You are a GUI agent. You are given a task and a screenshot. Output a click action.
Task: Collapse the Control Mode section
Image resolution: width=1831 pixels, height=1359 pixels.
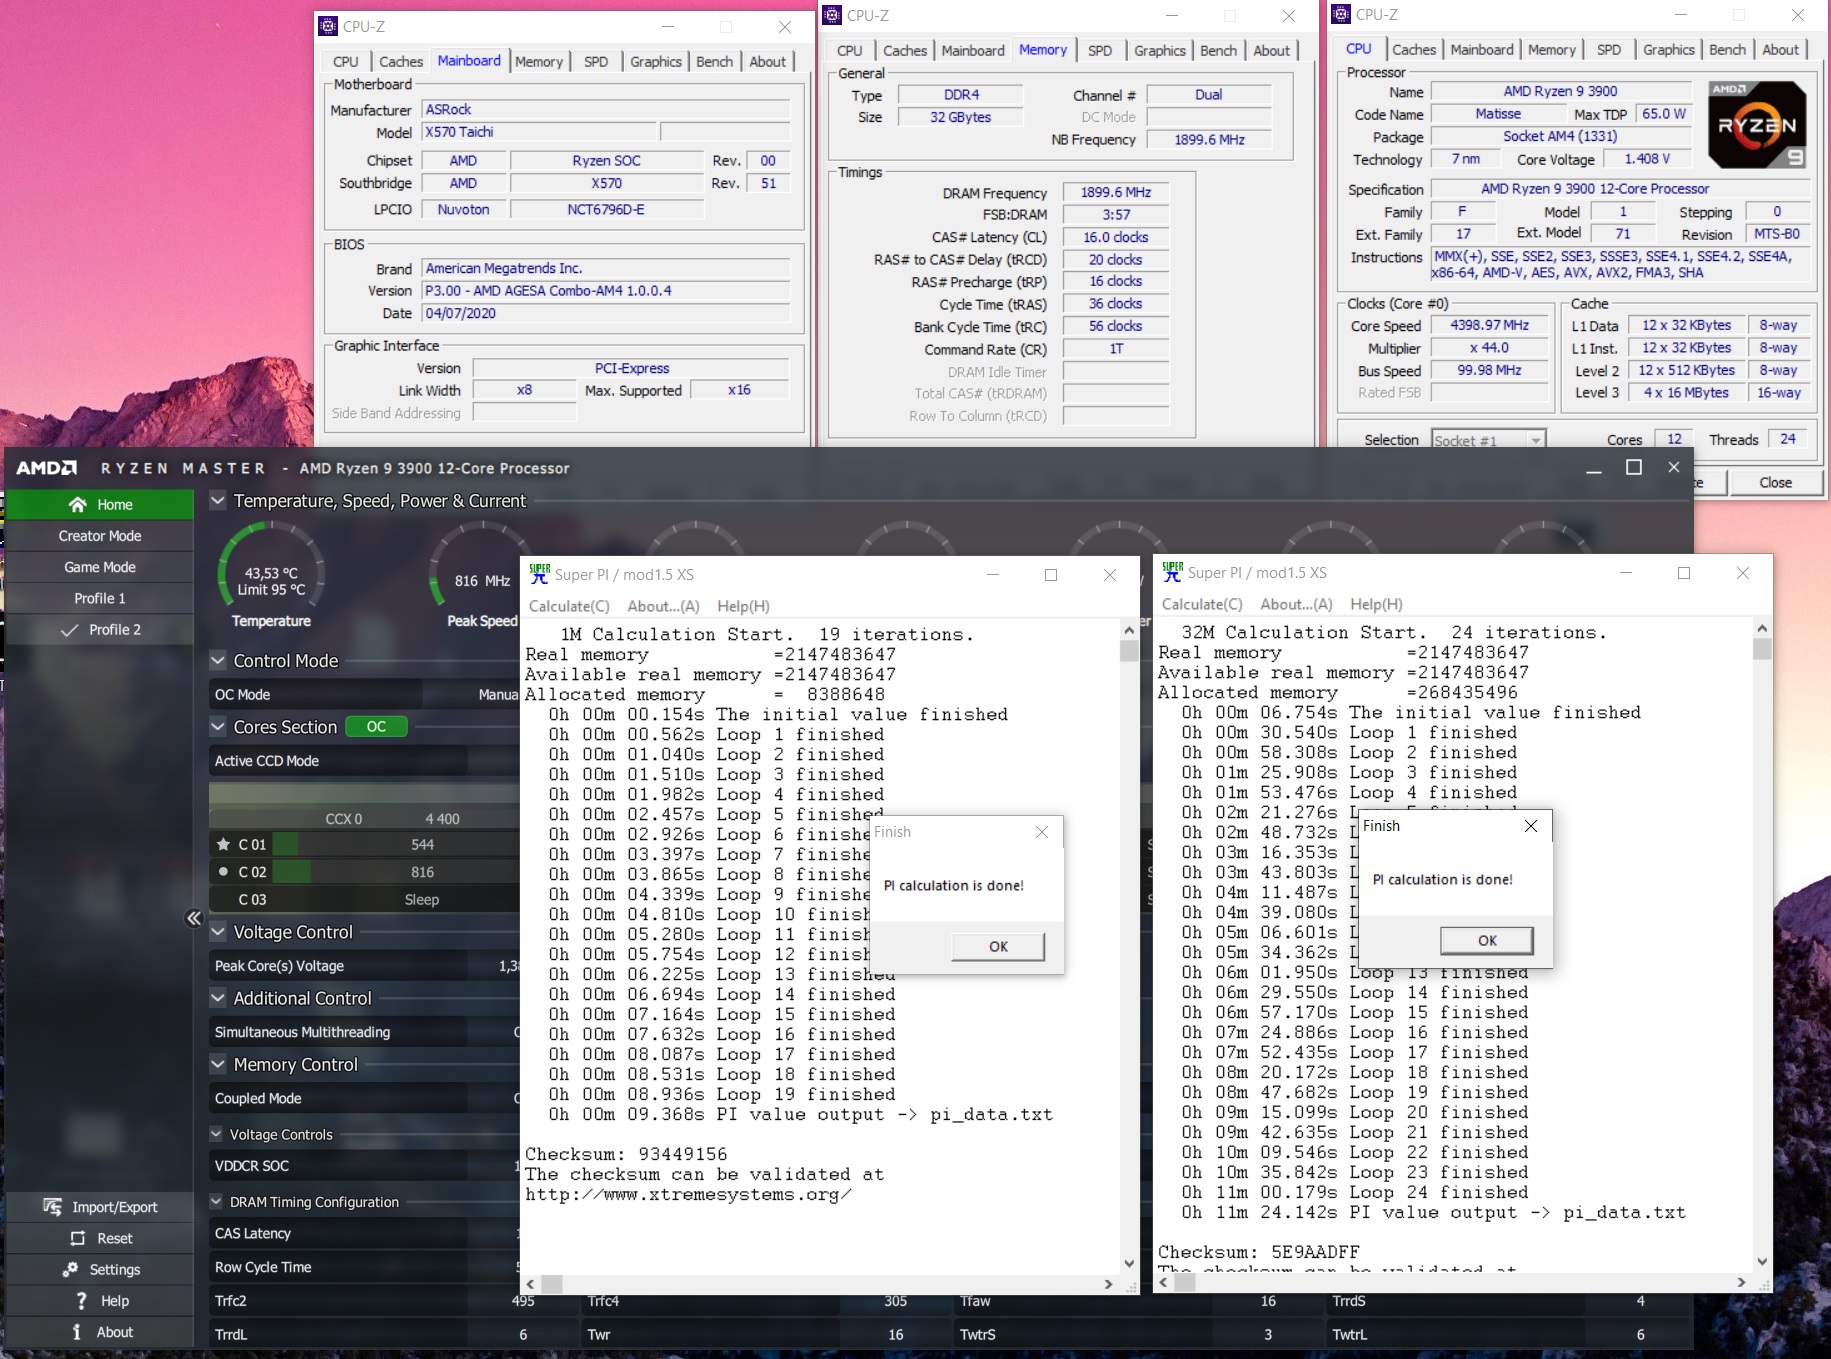[217, 660]
